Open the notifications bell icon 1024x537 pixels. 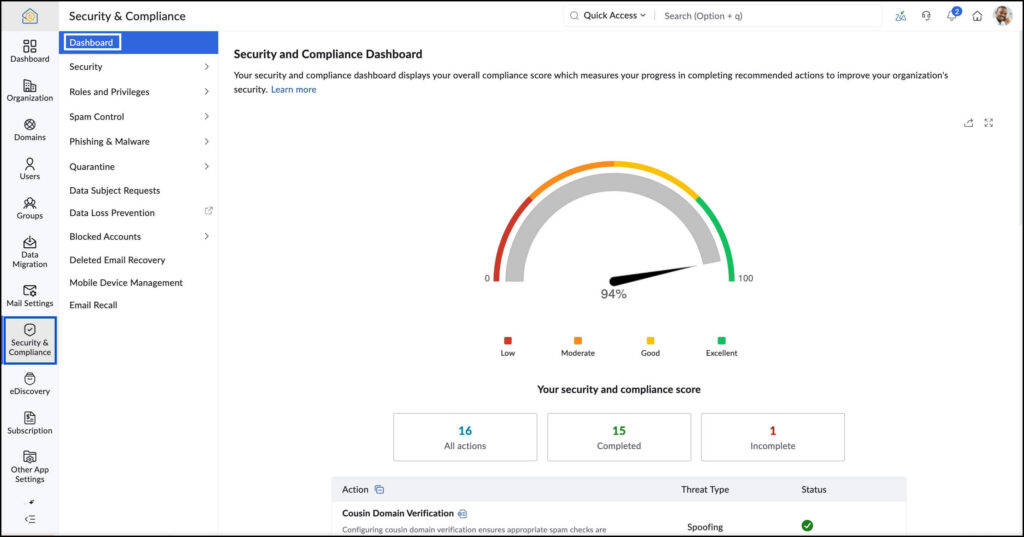click(952, 15)
